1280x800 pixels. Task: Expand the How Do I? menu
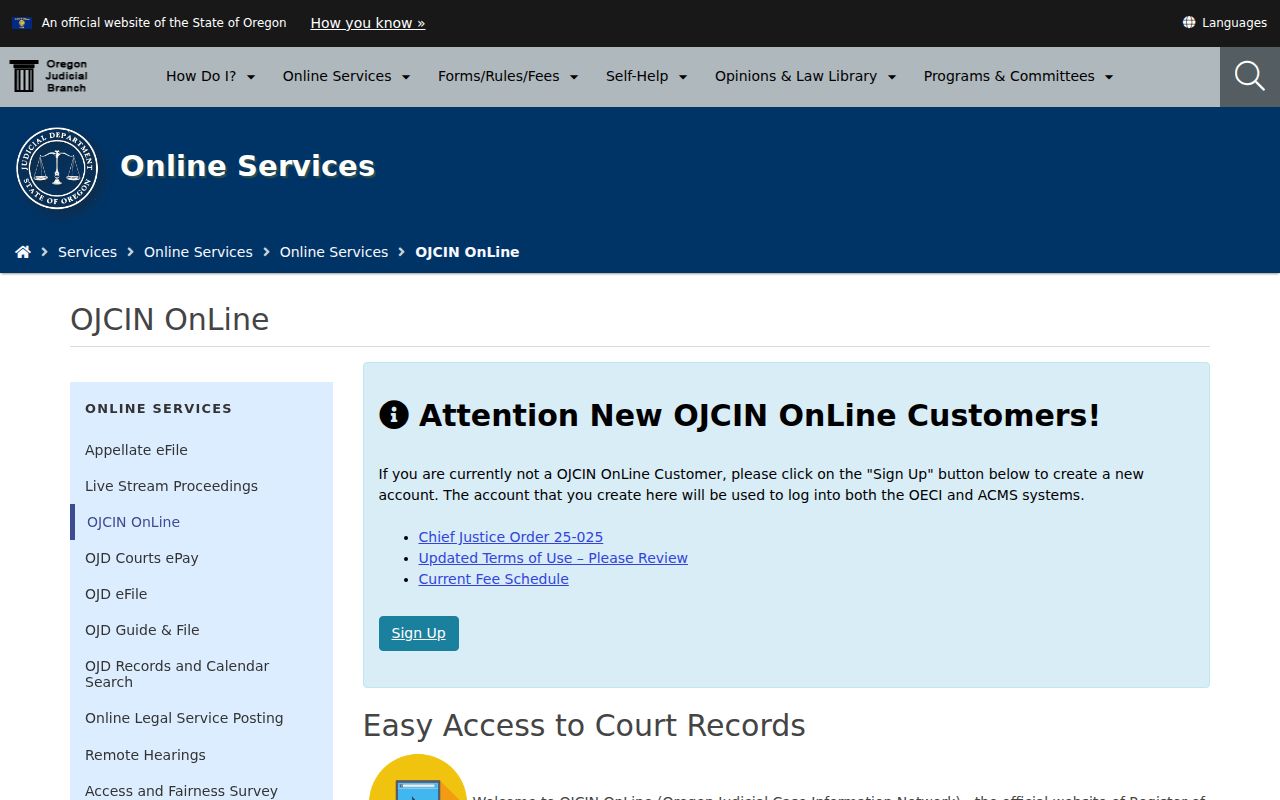211,76
